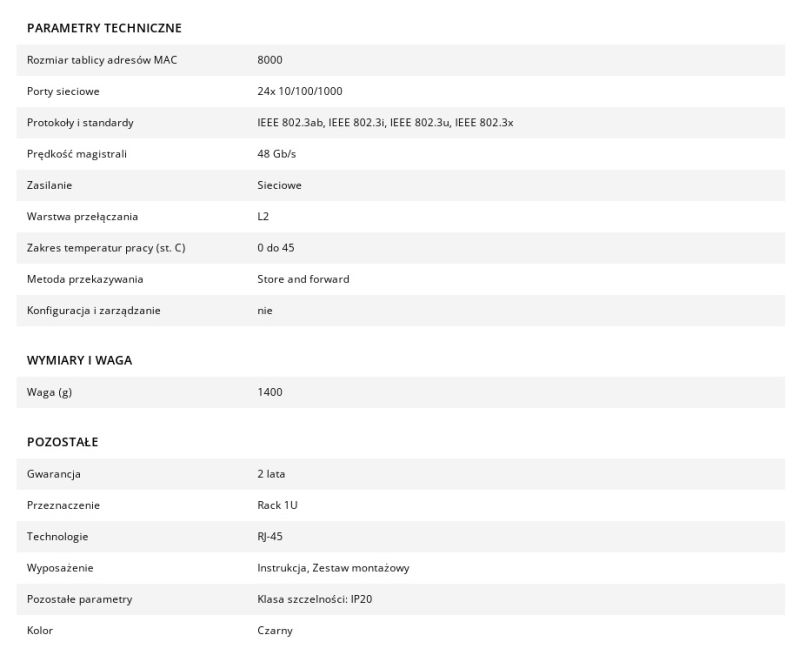Select the Protokoły i standardy label
The height and width of the screenshot is (655, 800).
[x=80, y=123]
